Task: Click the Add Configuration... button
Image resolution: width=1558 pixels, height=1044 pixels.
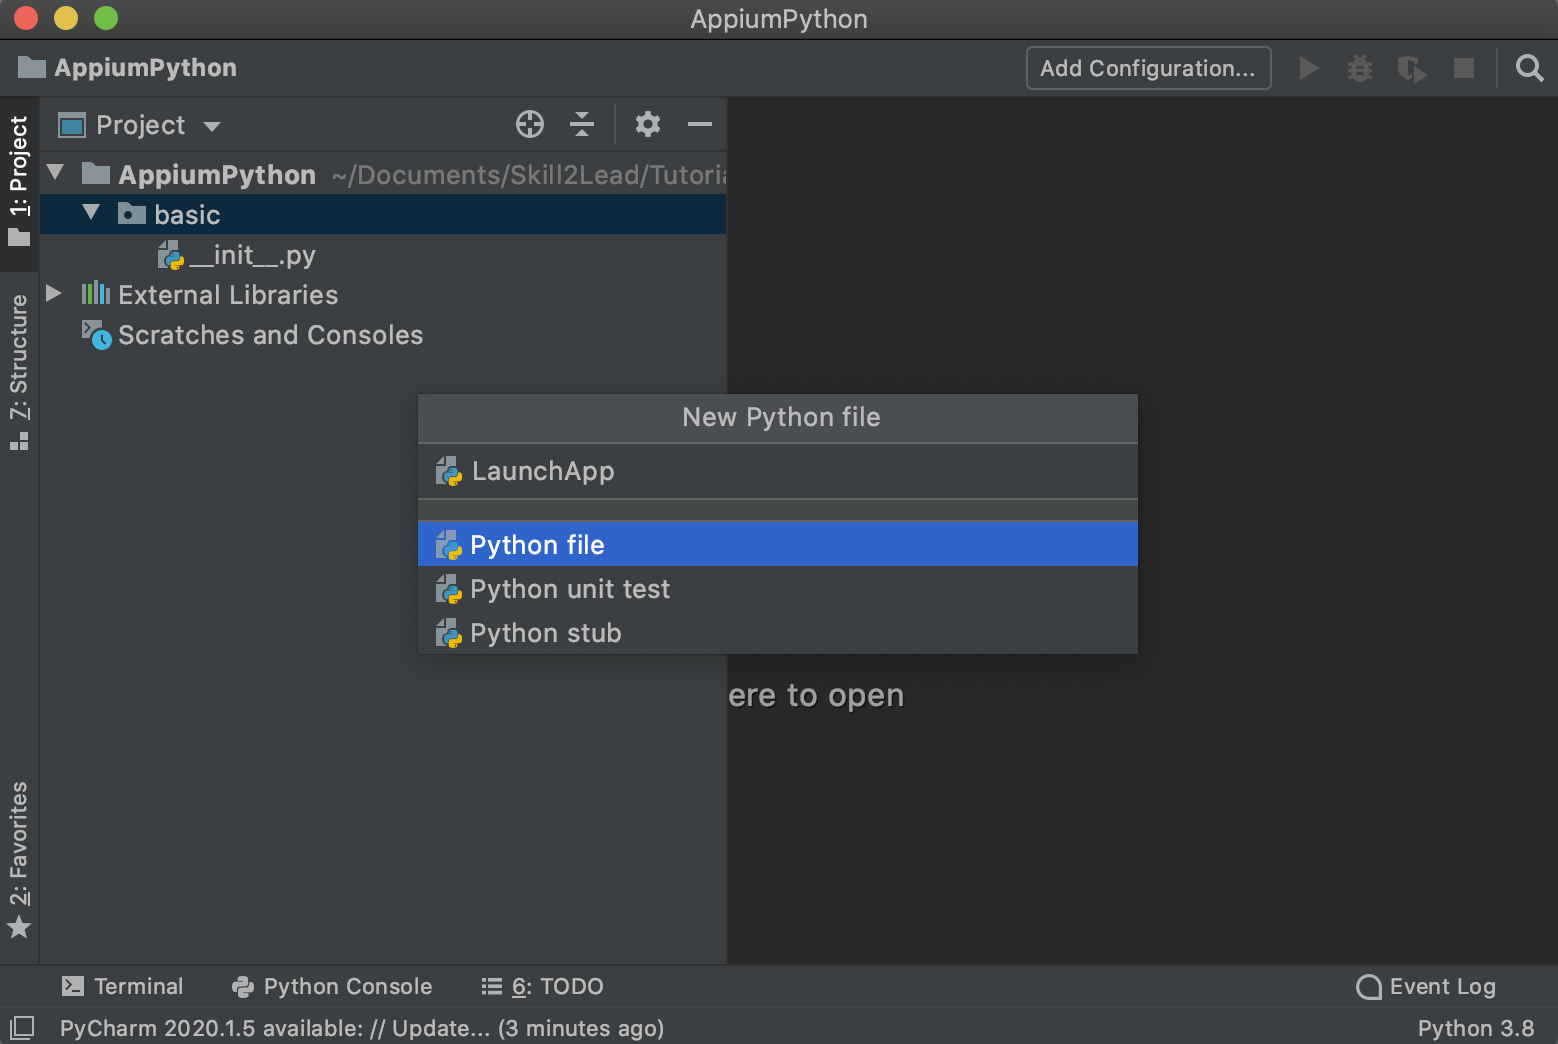Action: pos(1147,68)
